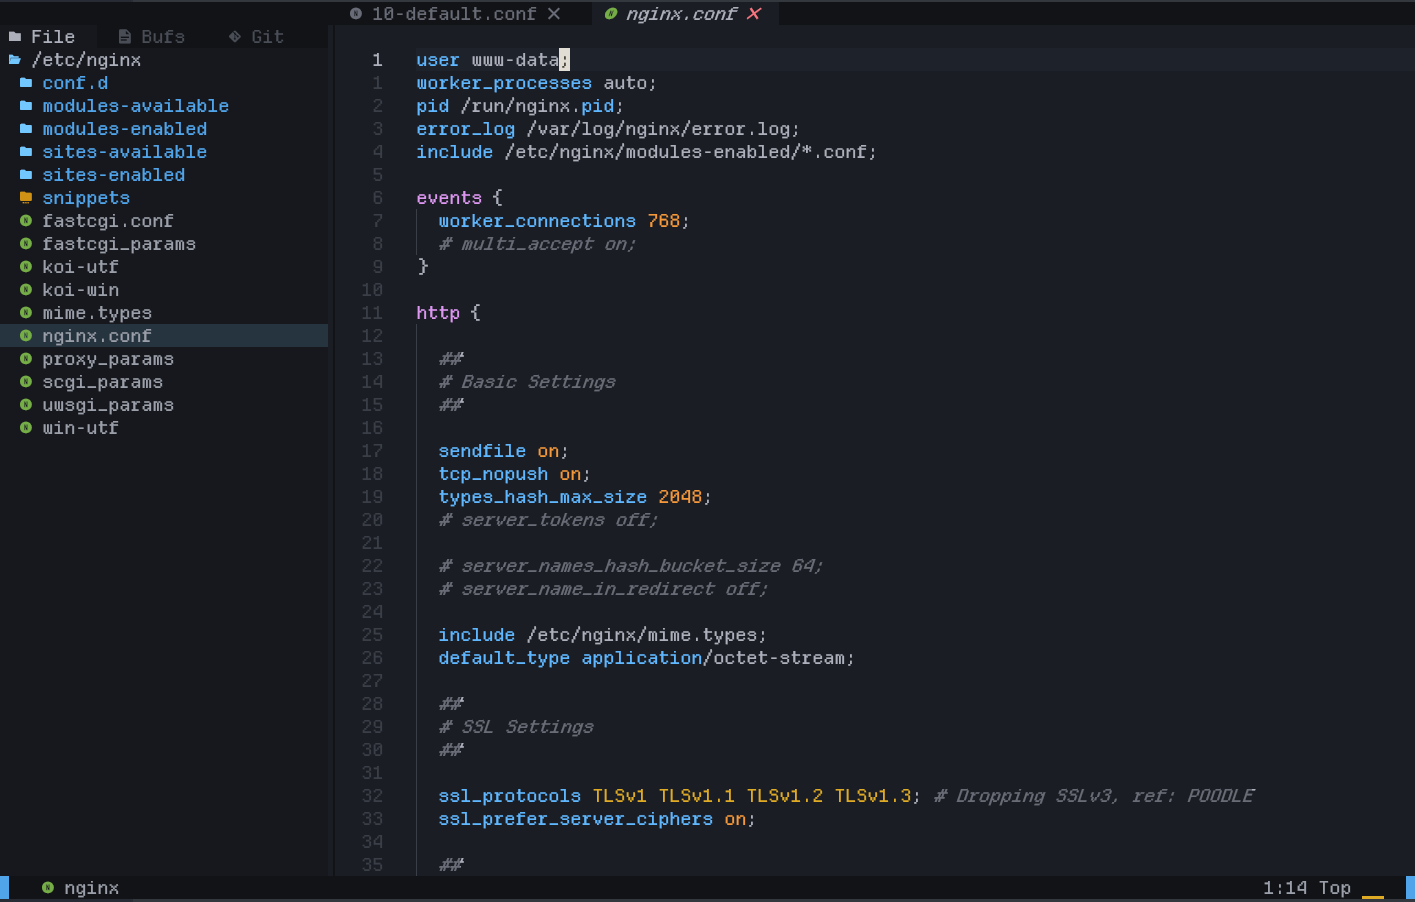Open koi-win from the file tree

80,290
